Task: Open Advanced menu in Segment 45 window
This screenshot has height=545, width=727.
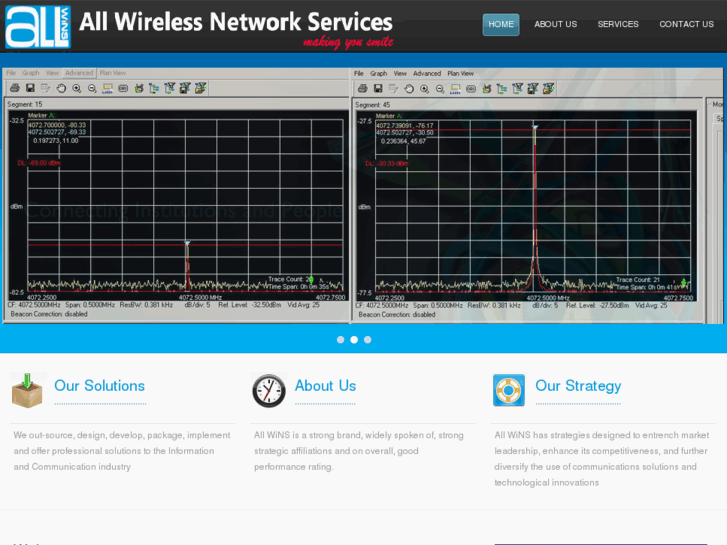Action: 427,73
